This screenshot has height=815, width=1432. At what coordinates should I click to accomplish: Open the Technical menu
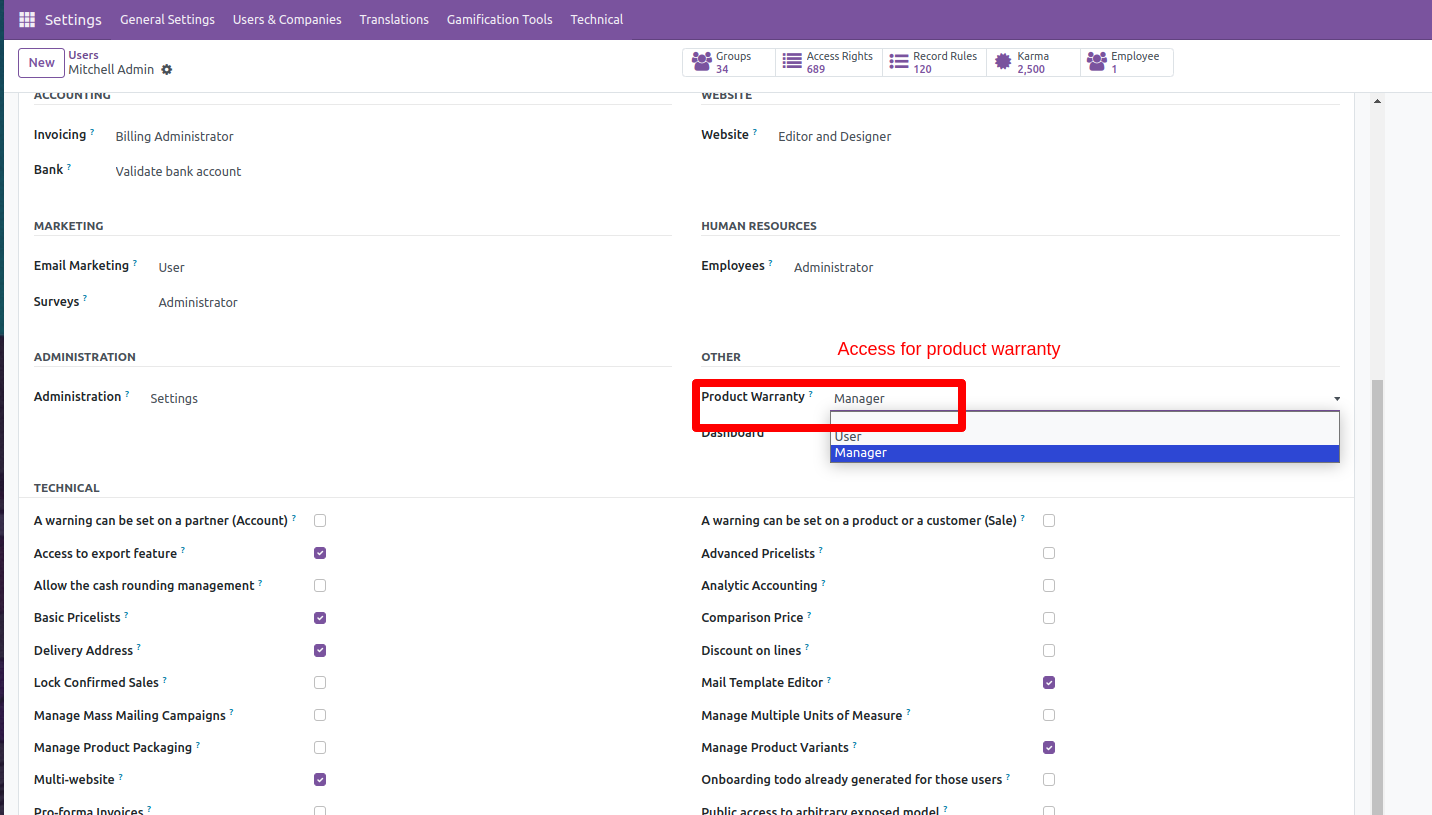coord(596,20)
